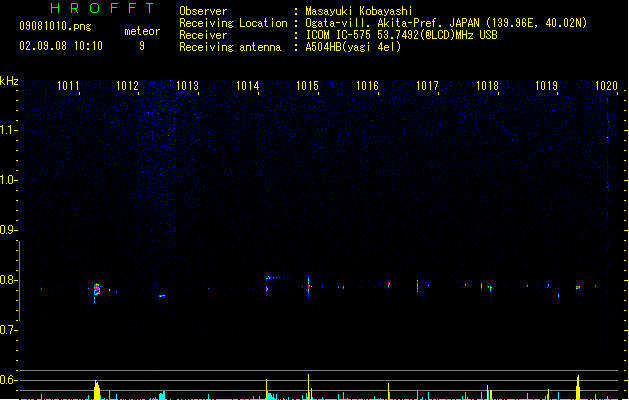Click the meteor echo at 1015
The width and height of the screenshot is (629, 400).
point(308,286)
